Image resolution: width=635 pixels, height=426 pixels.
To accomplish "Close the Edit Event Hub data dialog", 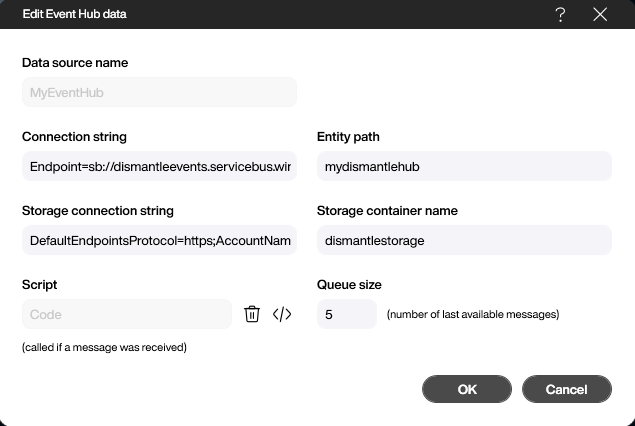I will click(600, 14).
